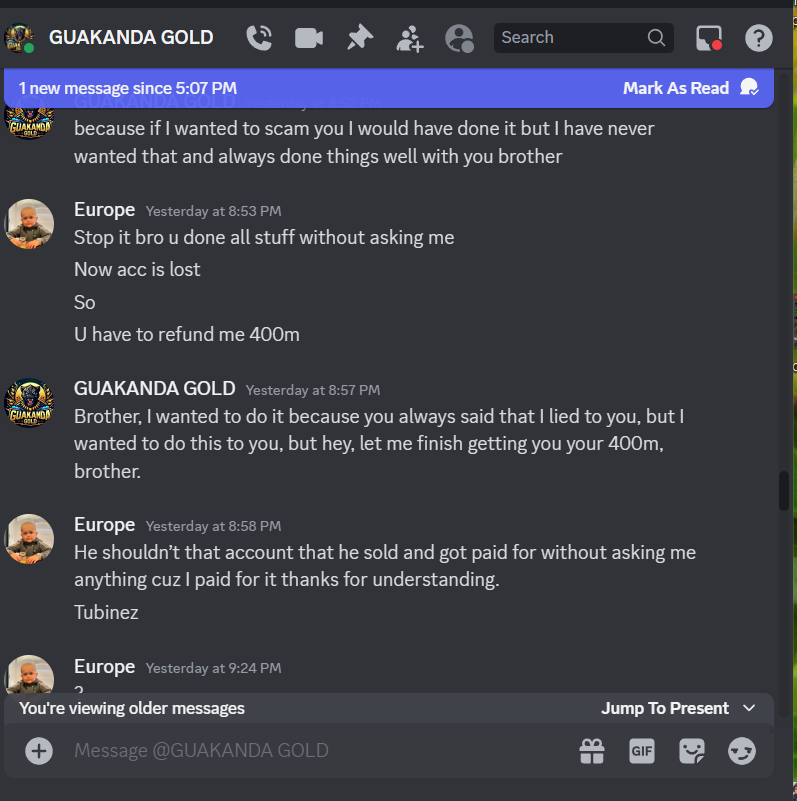This screenshot has width=797, height=801.
Task: Open the emoji picker
Action: point(741,751)
